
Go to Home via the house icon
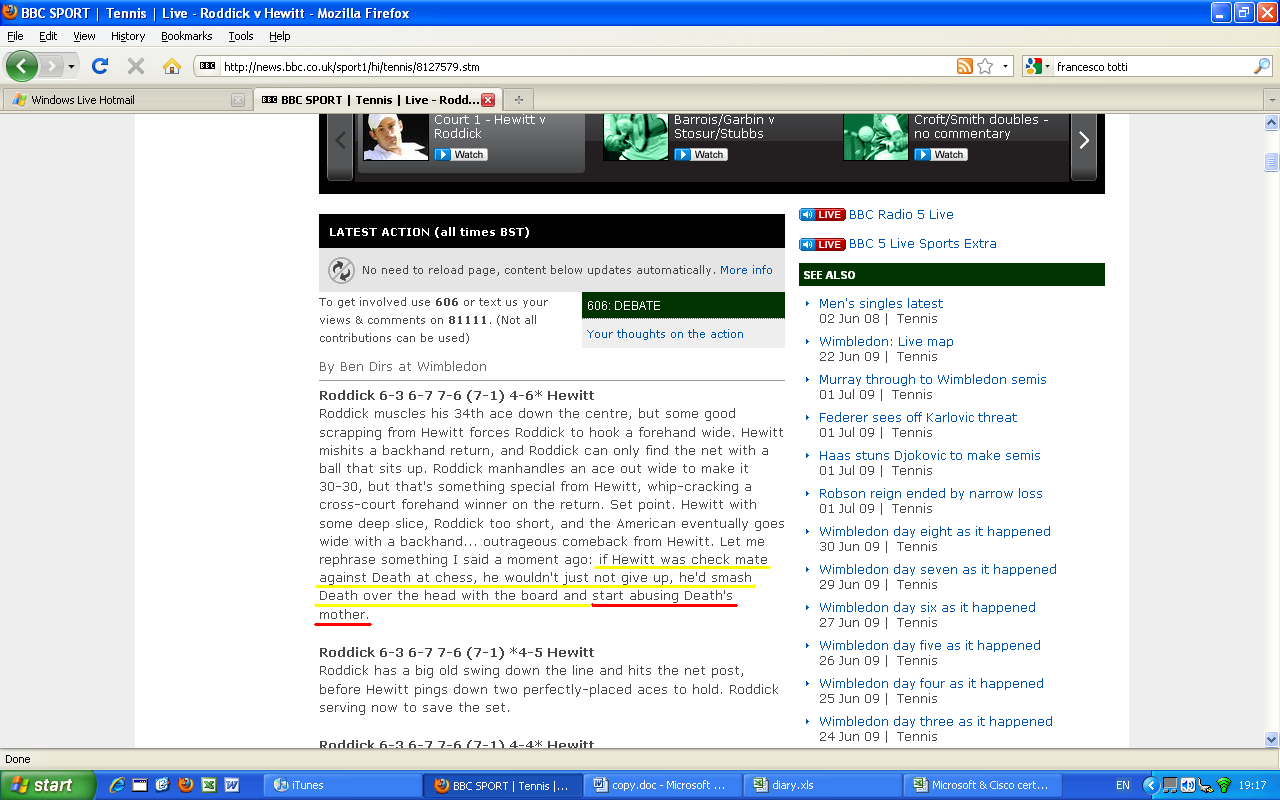pos(172,67)
